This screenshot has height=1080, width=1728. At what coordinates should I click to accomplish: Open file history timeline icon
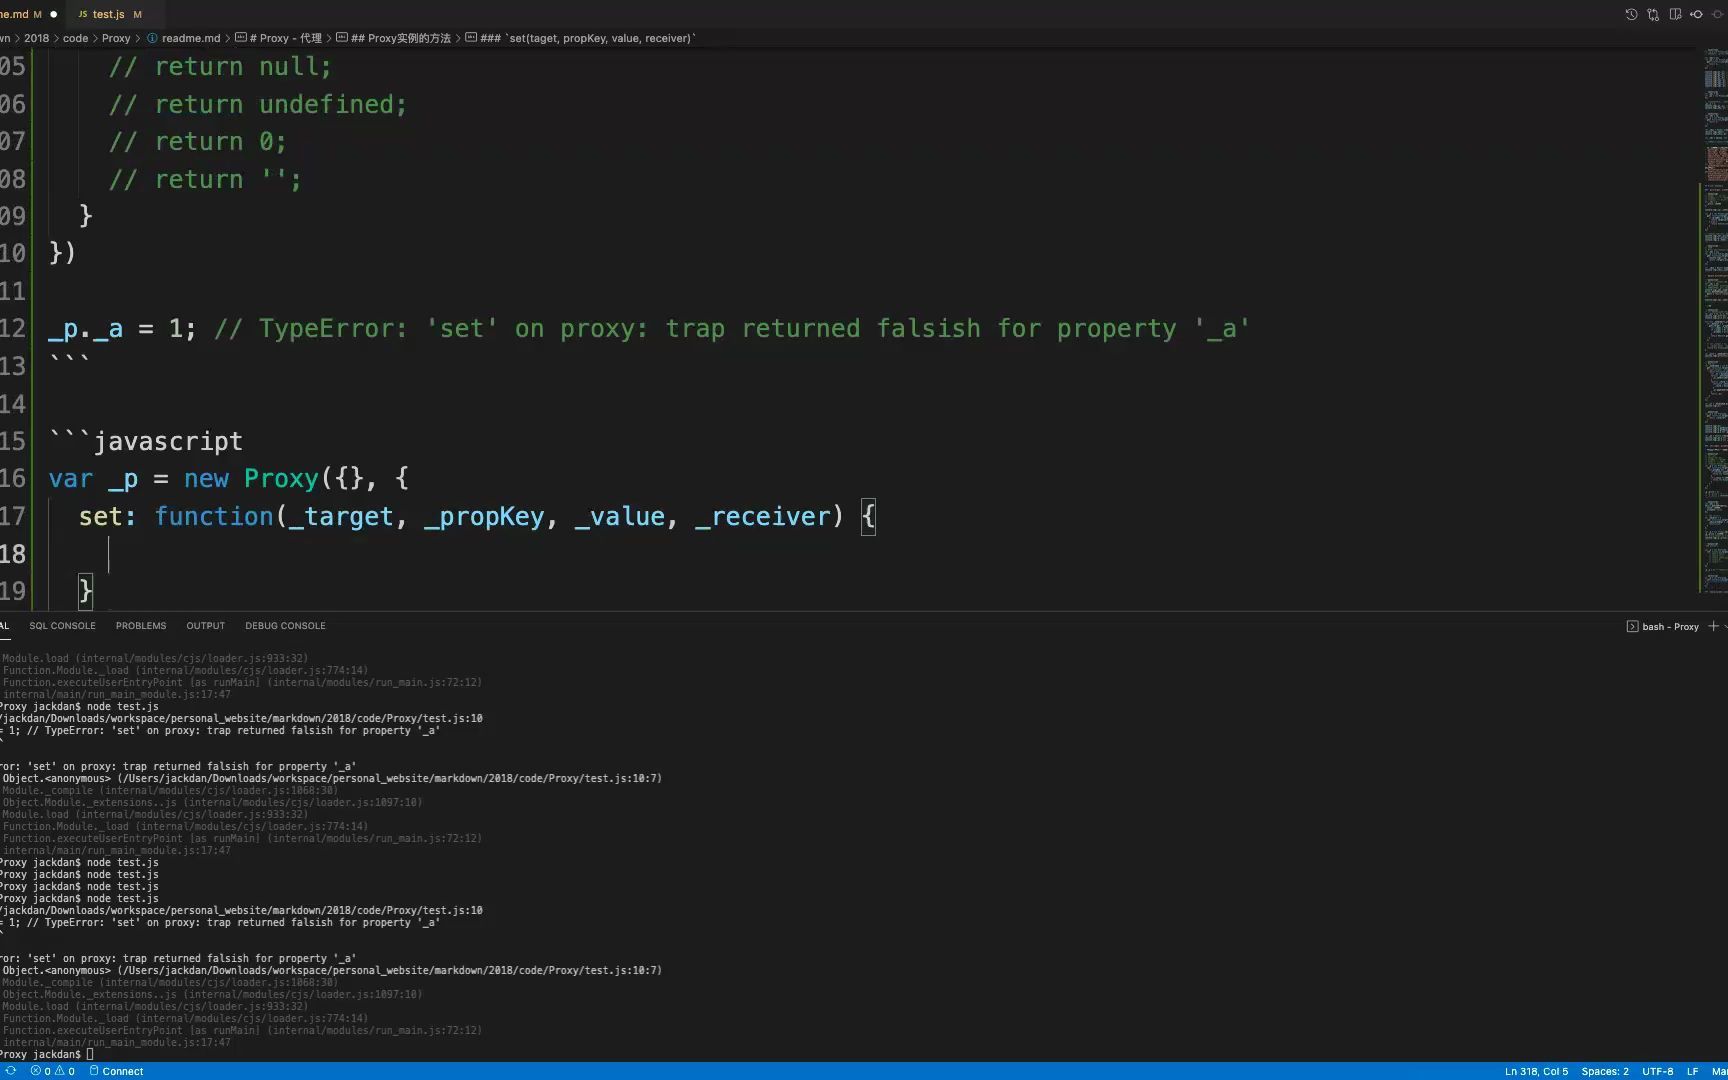pyautogui.click(x=1631, y=14)
